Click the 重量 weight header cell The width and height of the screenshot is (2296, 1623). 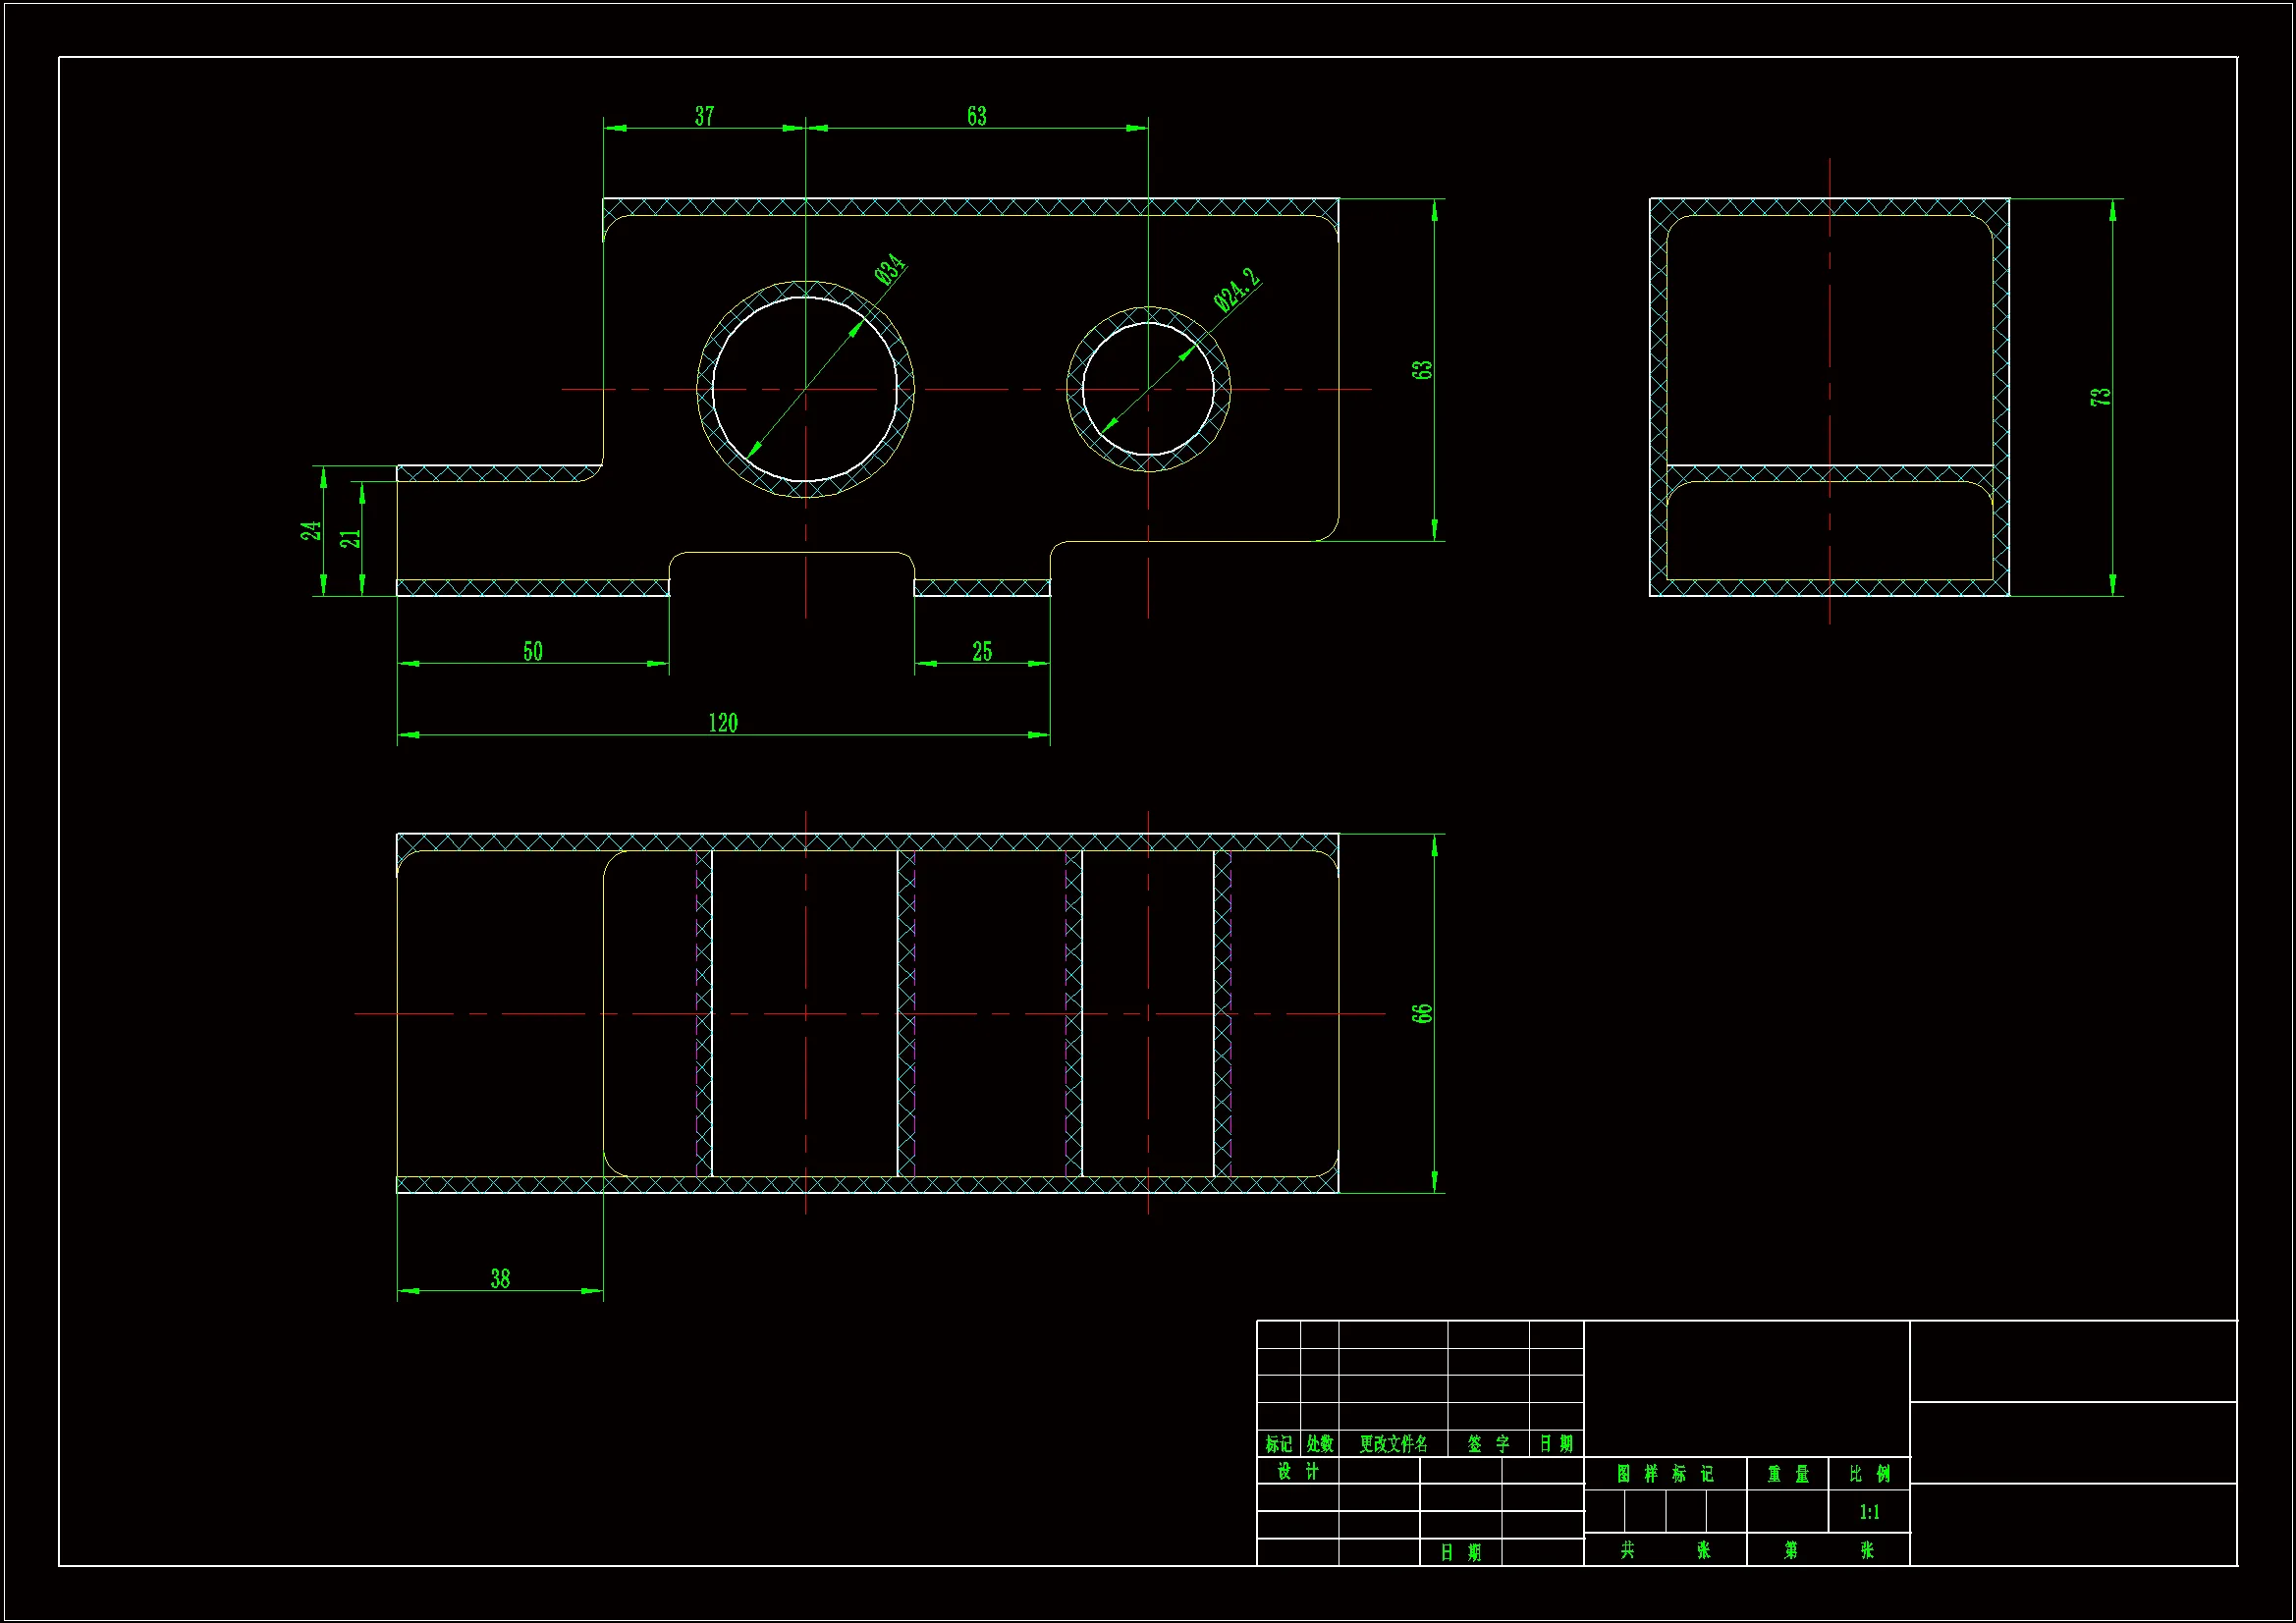(x=1788, y=1474)
